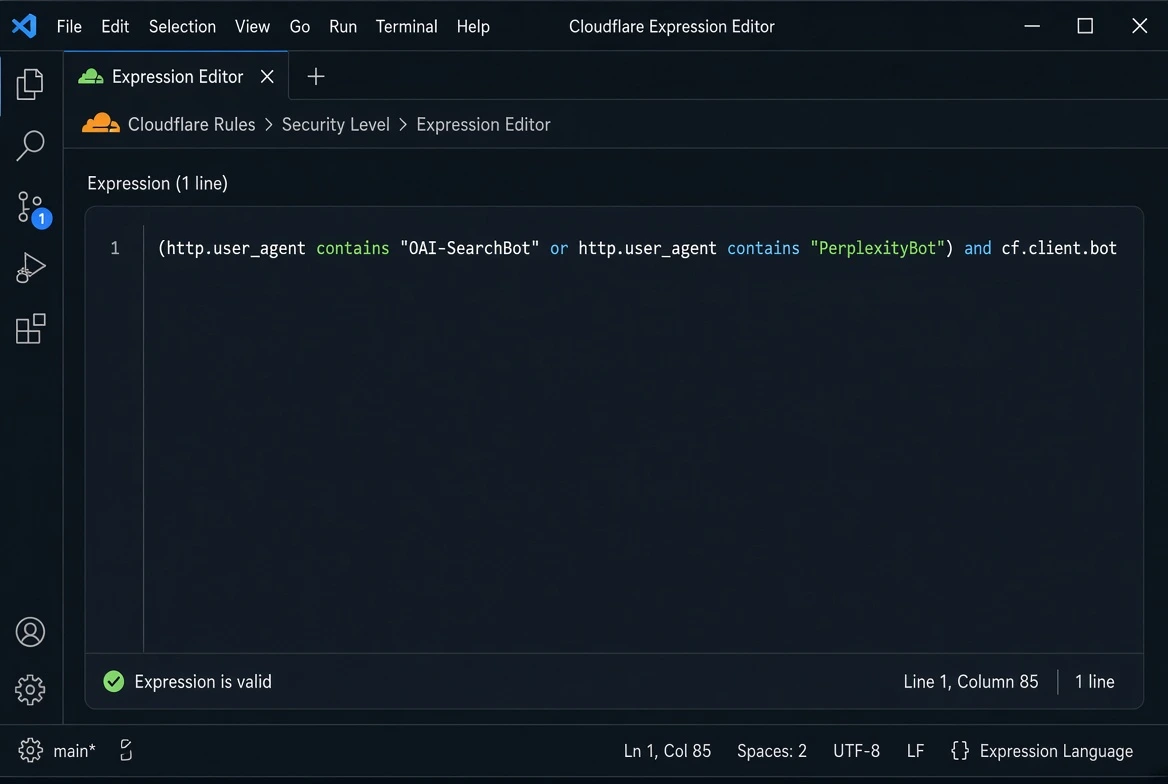Click the green cloud icon on tab
The height and width of the screenshot is (784, 1168).
[x=91, y=76]
